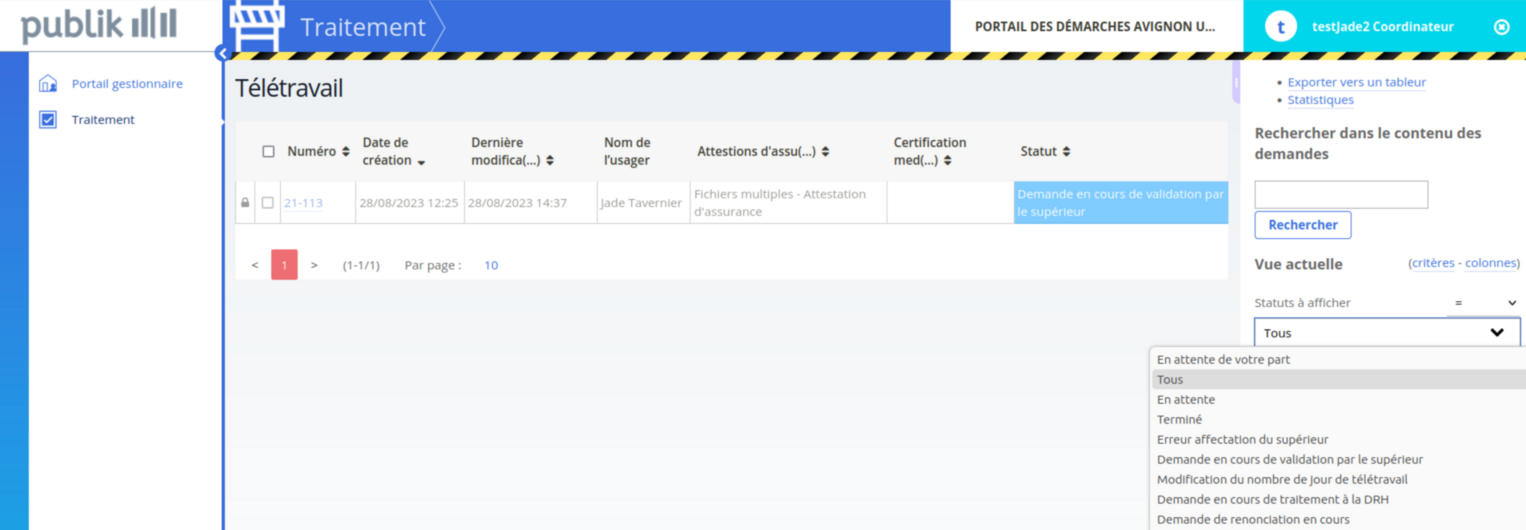This screenshot has height=530, width=1526.
Task: Open the Statuts à afficher operator '=' dropdown
Action: (1483, 303)
